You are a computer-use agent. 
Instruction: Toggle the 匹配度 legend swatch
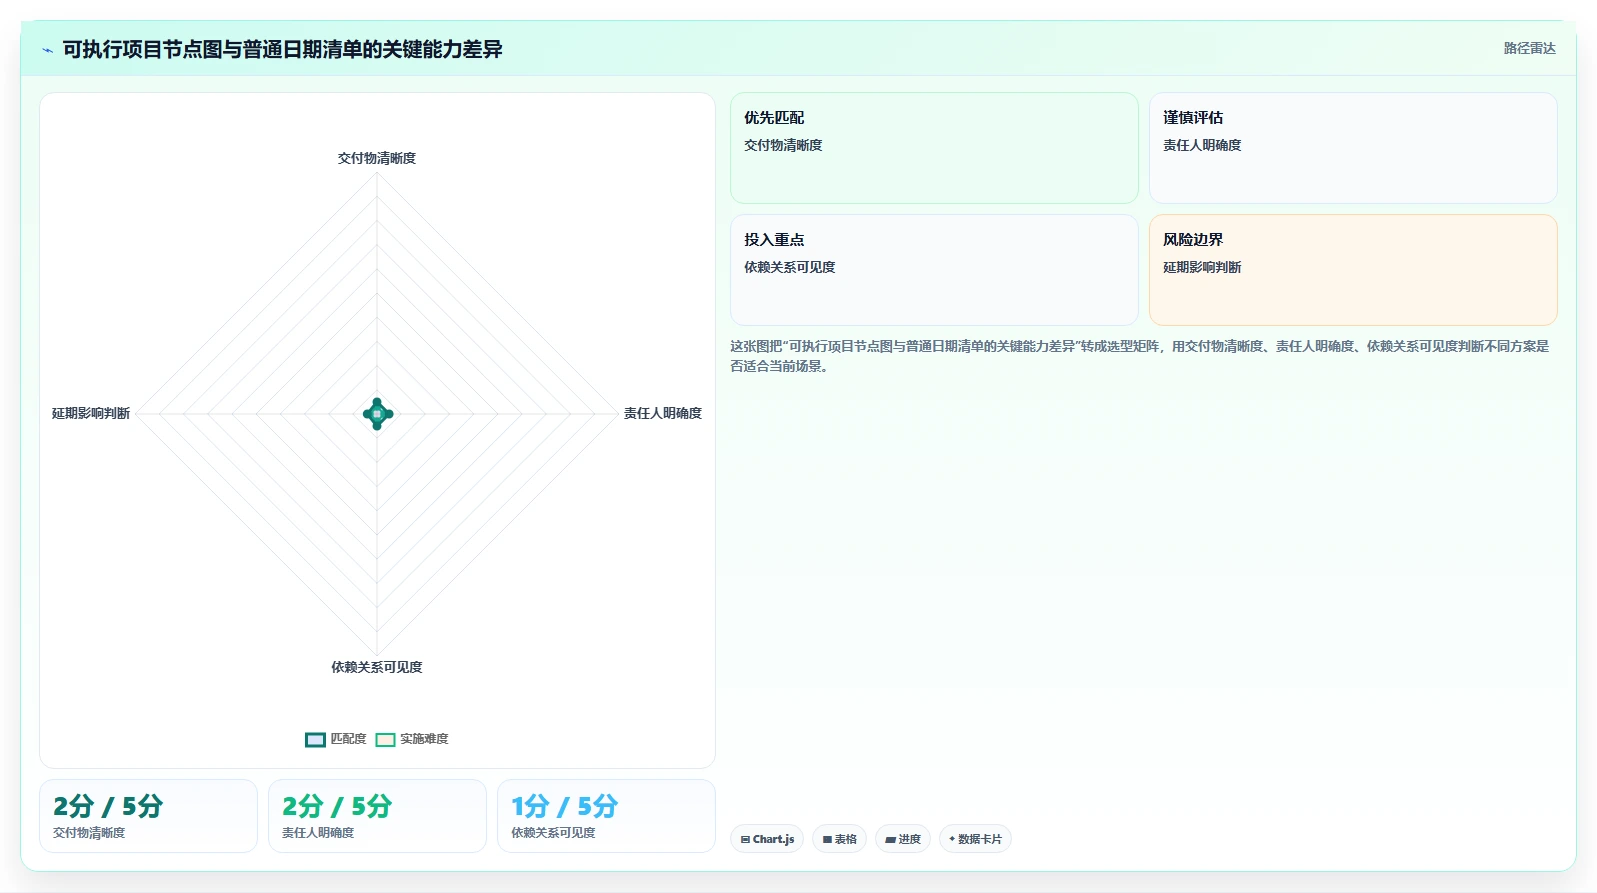pos(315,739)
